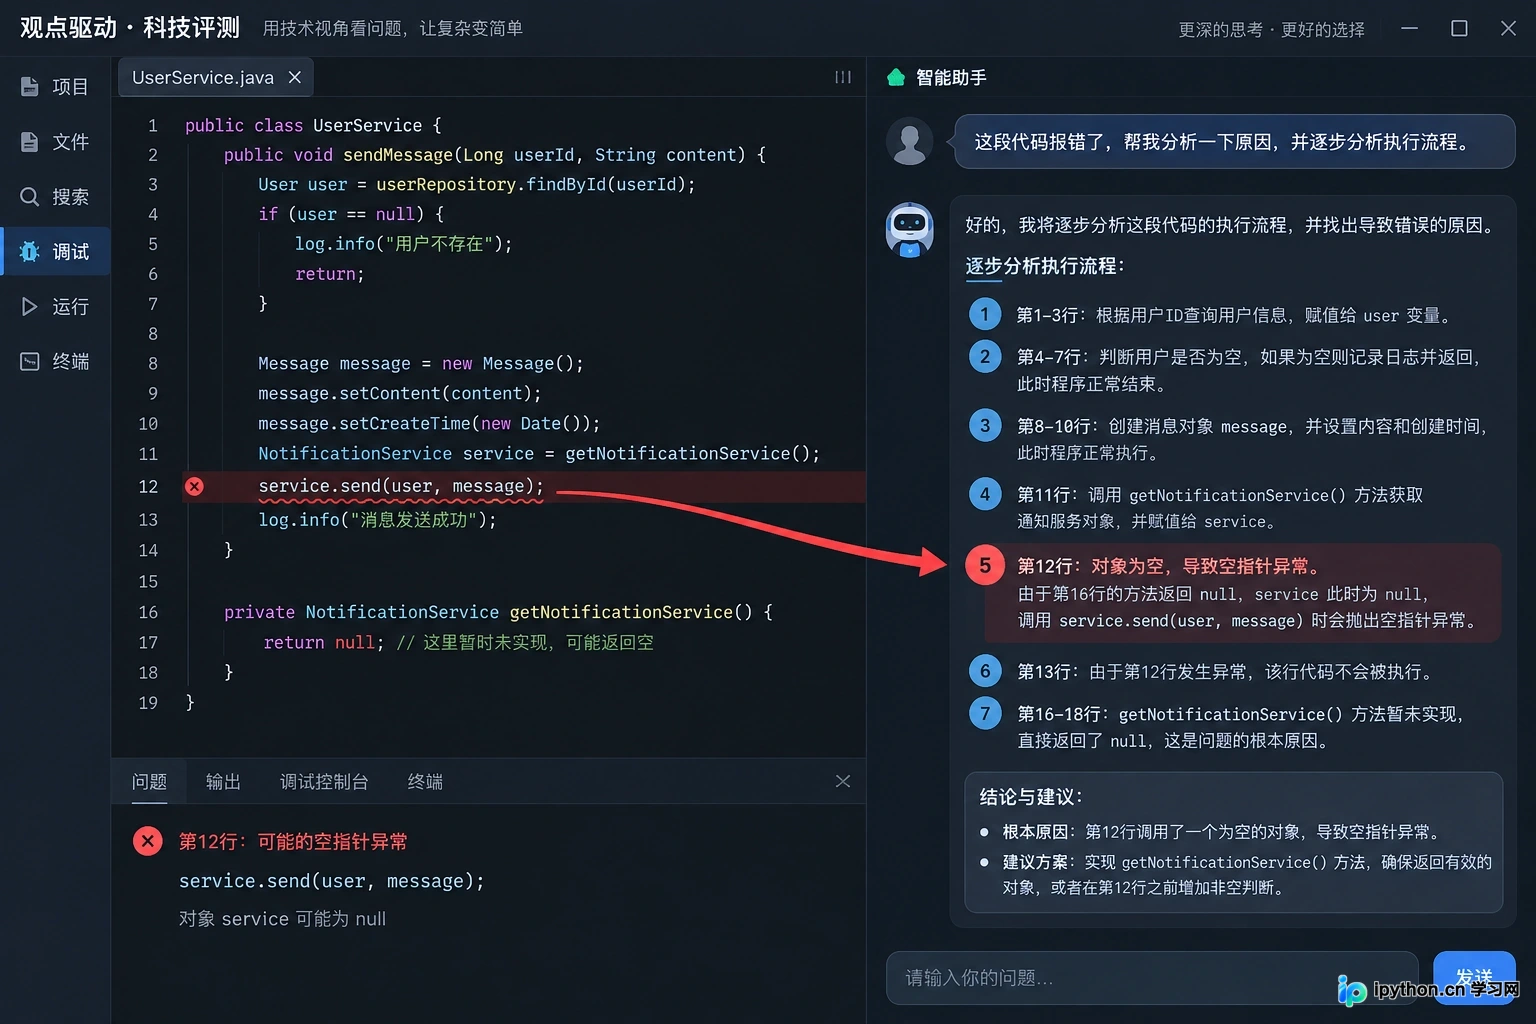Click the split editor icon above the code
1536x1024 pixels.
coord(843,77)
